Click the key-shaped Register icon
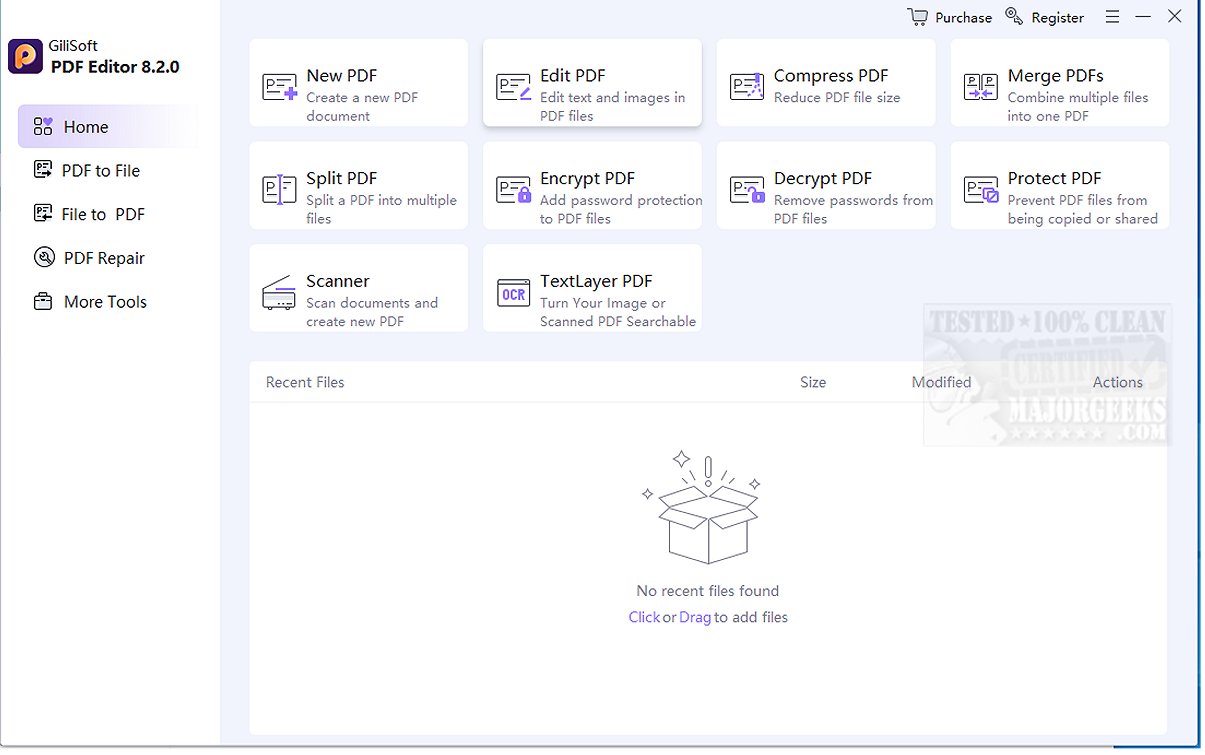This screenshot has height=755, width=1205. [x=1013, y=16]
